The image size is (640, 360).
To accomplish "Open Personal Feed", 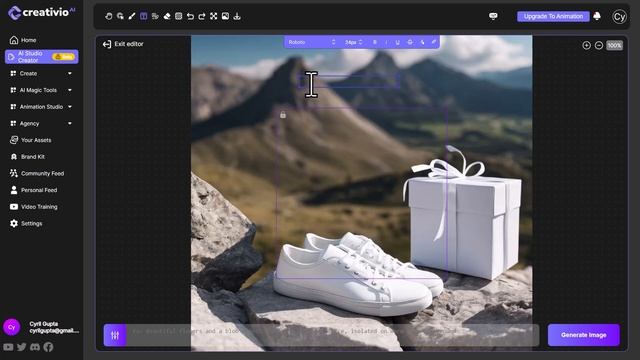I will tap(33, 190).
